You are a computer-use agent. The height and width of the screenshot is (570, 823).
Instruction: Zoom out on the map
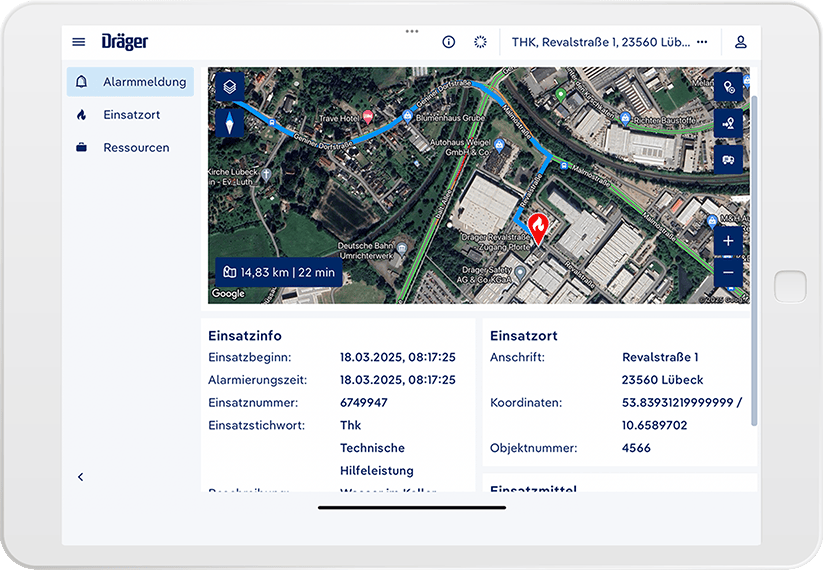[728, 273]
